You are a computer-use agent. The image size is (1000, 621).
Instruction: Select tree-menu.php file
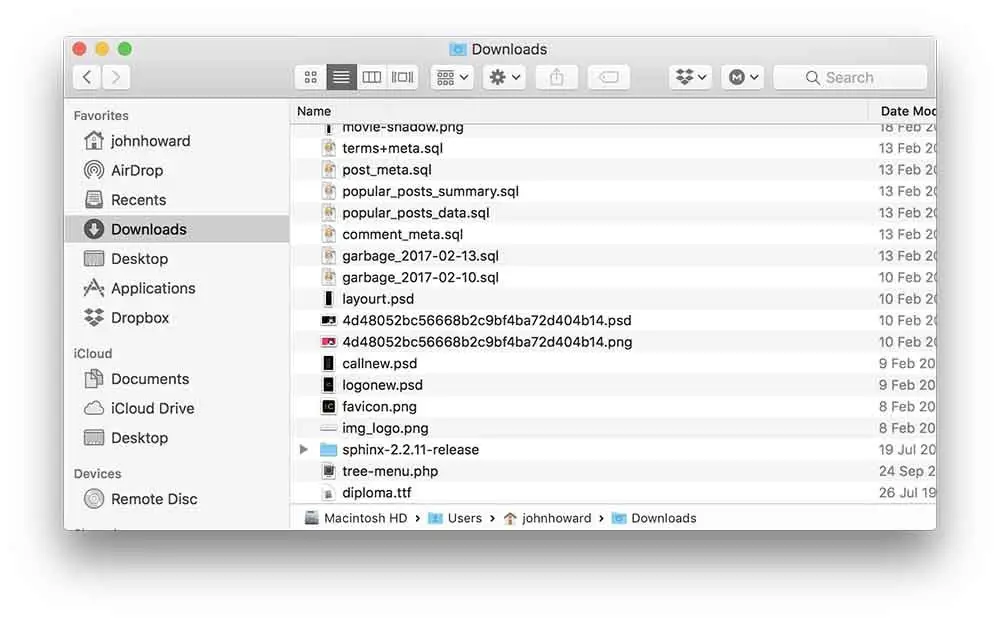coord(614,471)
